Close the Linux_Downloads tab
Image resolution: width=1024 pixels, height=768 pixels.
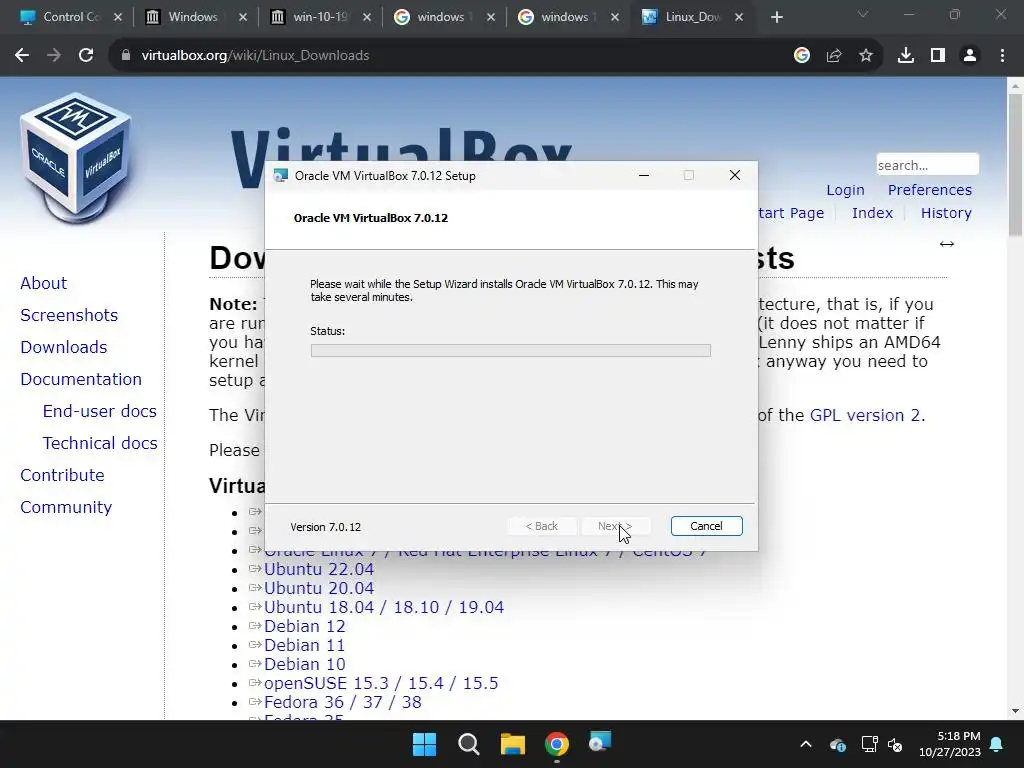coord(739,17)
